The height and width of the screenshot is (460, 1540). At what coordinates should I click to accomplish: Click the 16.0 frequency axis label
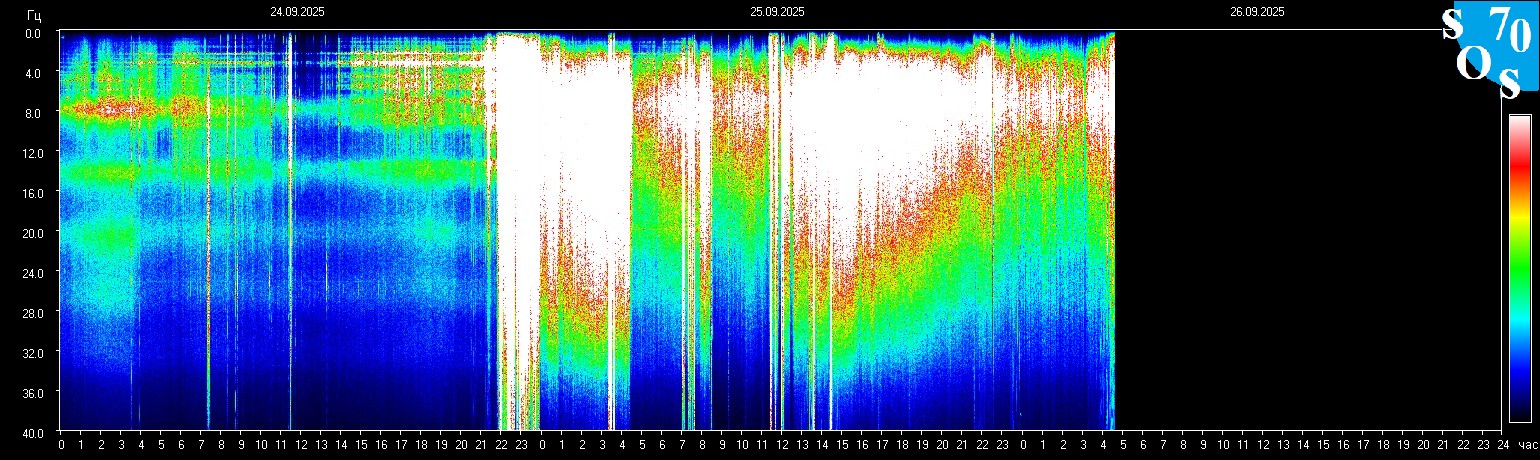[x=34, y=193]
